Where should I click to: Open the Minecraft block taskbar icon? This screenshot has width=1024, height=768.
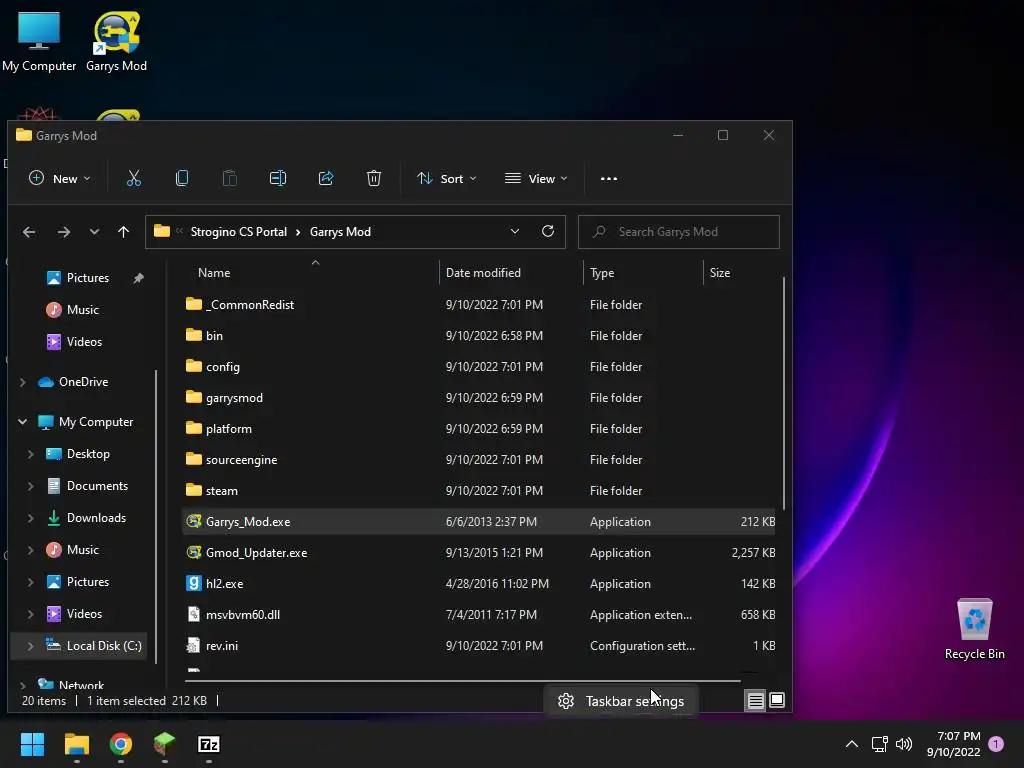click(x=165, y=744)
